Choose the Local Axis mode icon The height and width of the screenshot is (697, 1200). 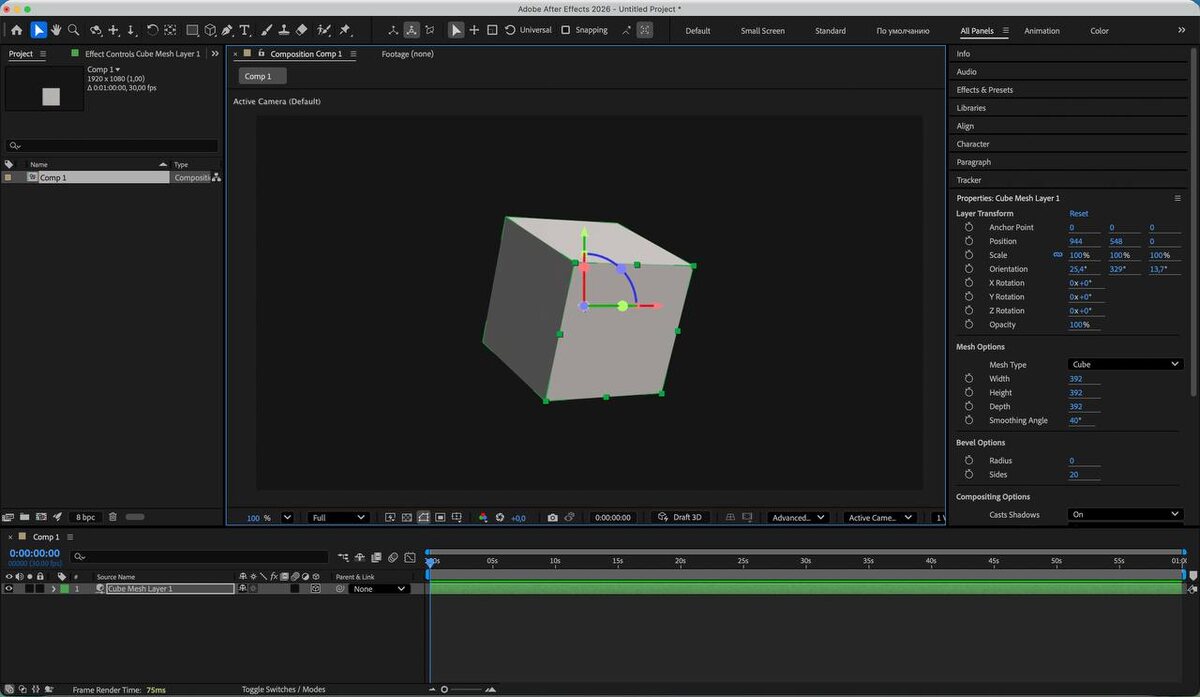tap(393, 30)
